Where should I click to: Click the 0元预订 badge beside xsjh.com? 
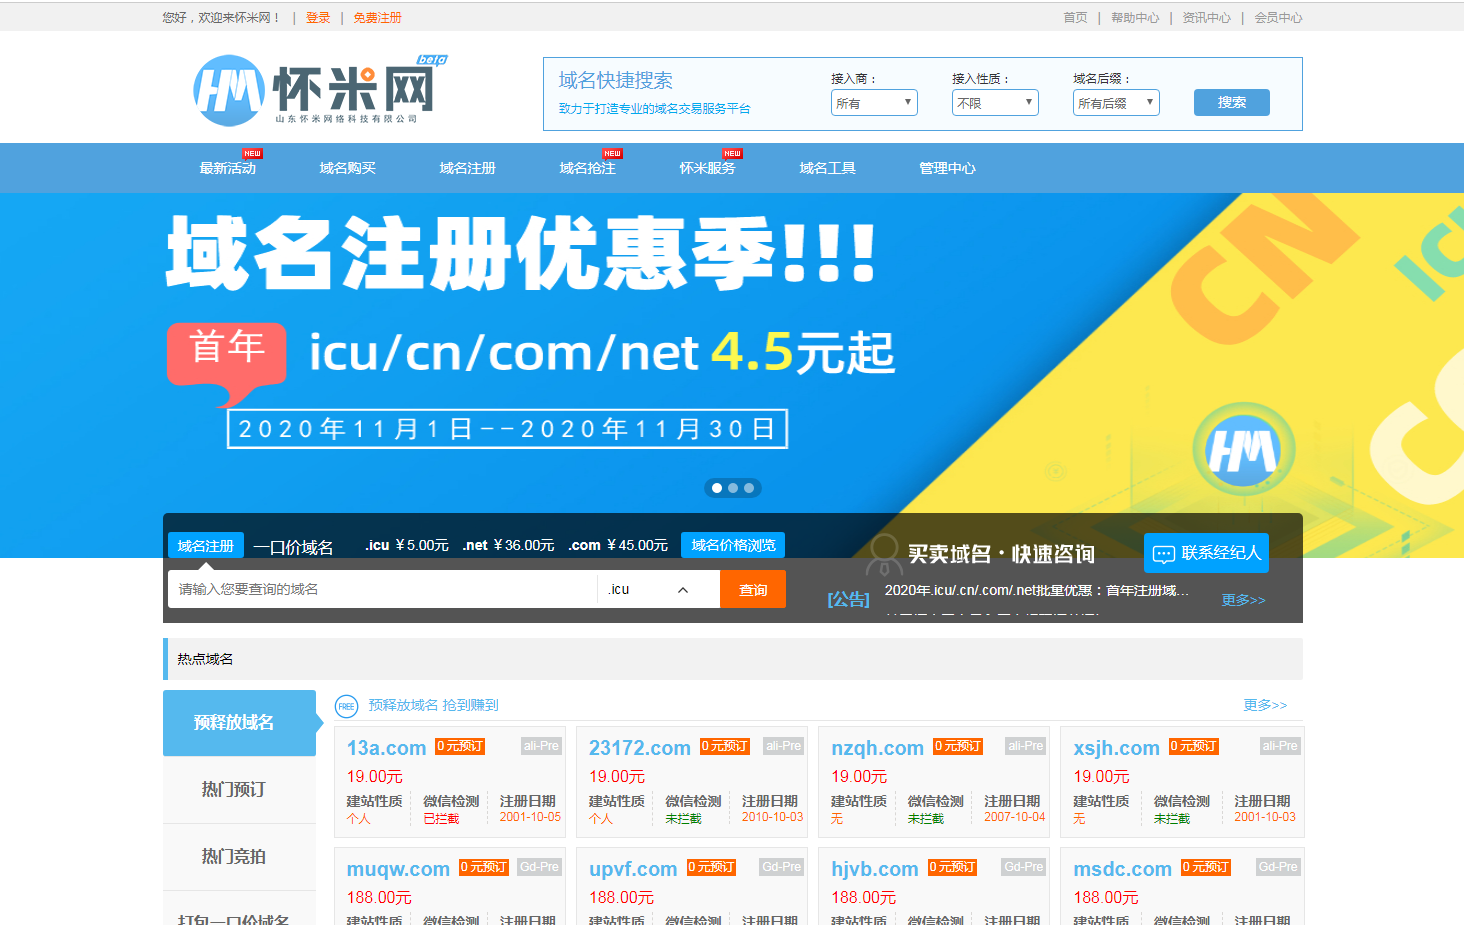click(x=1194, y=746)
